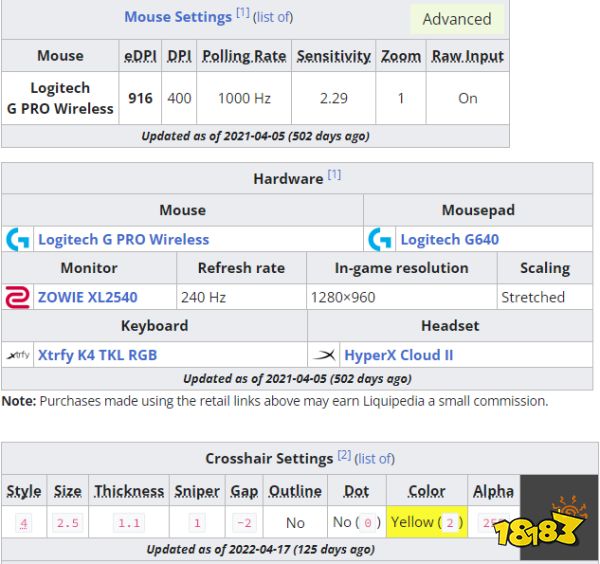Click reference [1] next to Hardware heading
Viewport: 600px width, 564px height.
(334, 174)
